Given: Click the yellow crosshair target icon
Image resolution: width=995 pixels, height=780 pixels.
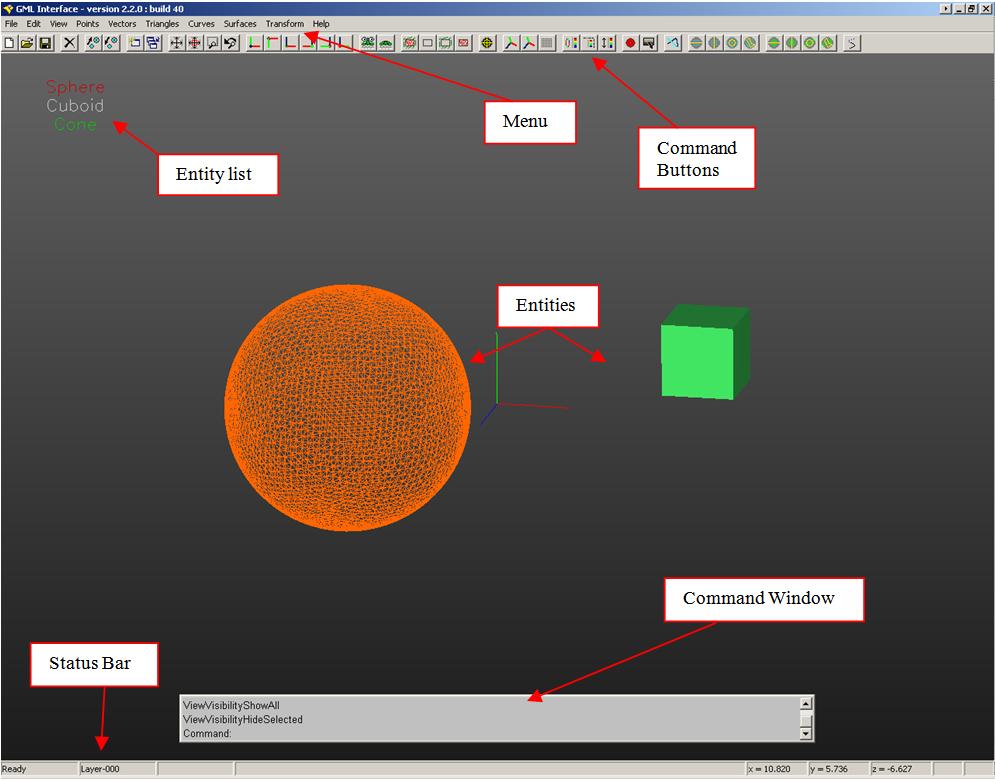Looking at the screenshot, I should pyautogui.click(x=487, y=43).
